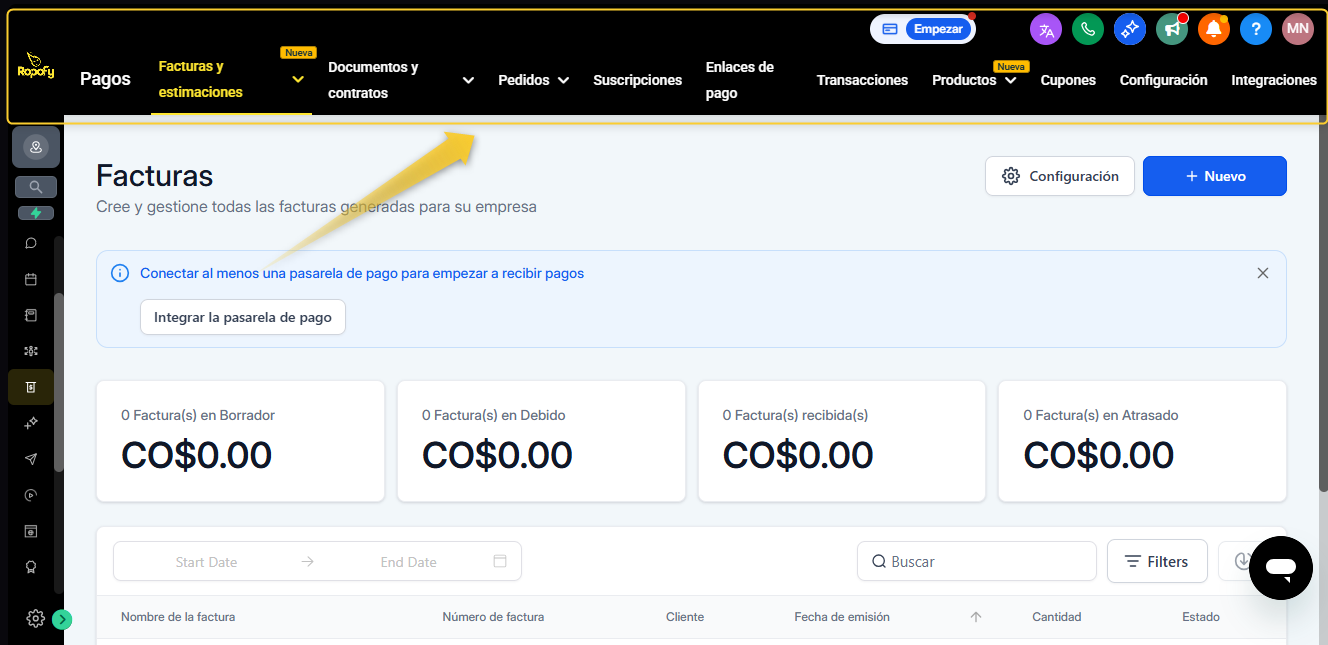Open conversations chat bubble in sidebar
The image size is (1328, 645).
pos(31,243)
